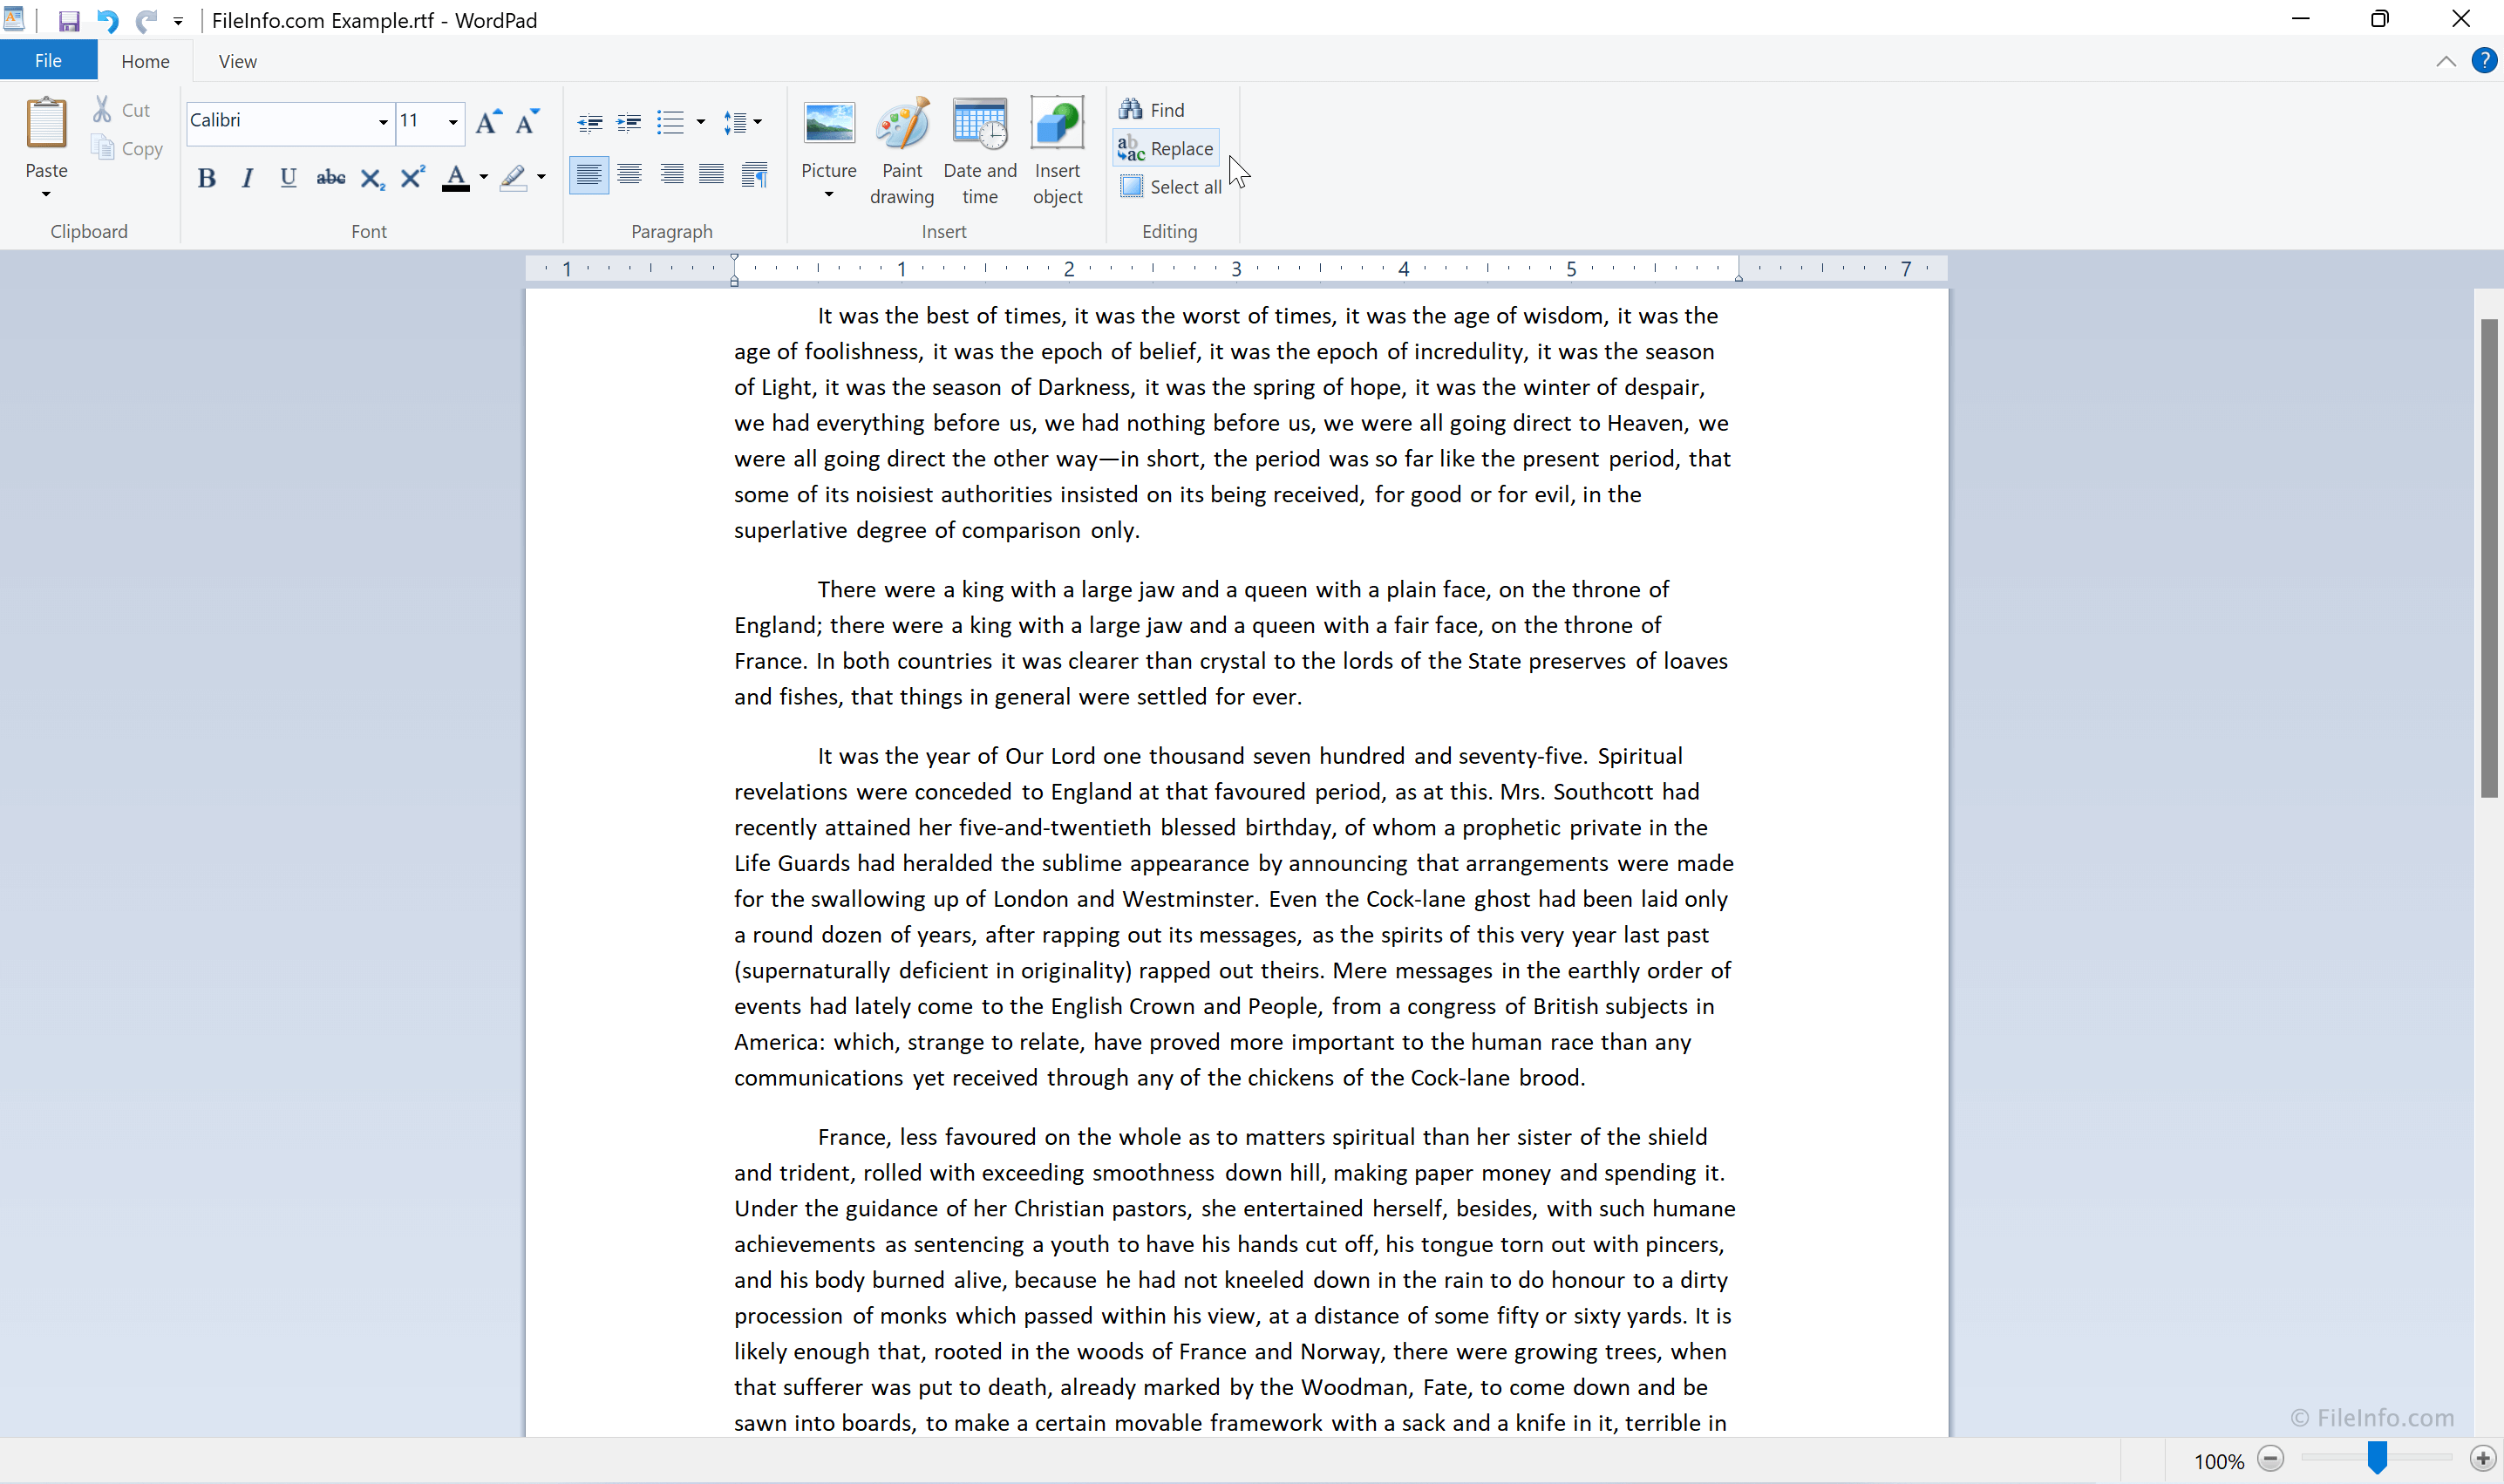2504x1484 pixels.
Task: Click the Zoom in plus button
Action: (x=2483, y=1459)
